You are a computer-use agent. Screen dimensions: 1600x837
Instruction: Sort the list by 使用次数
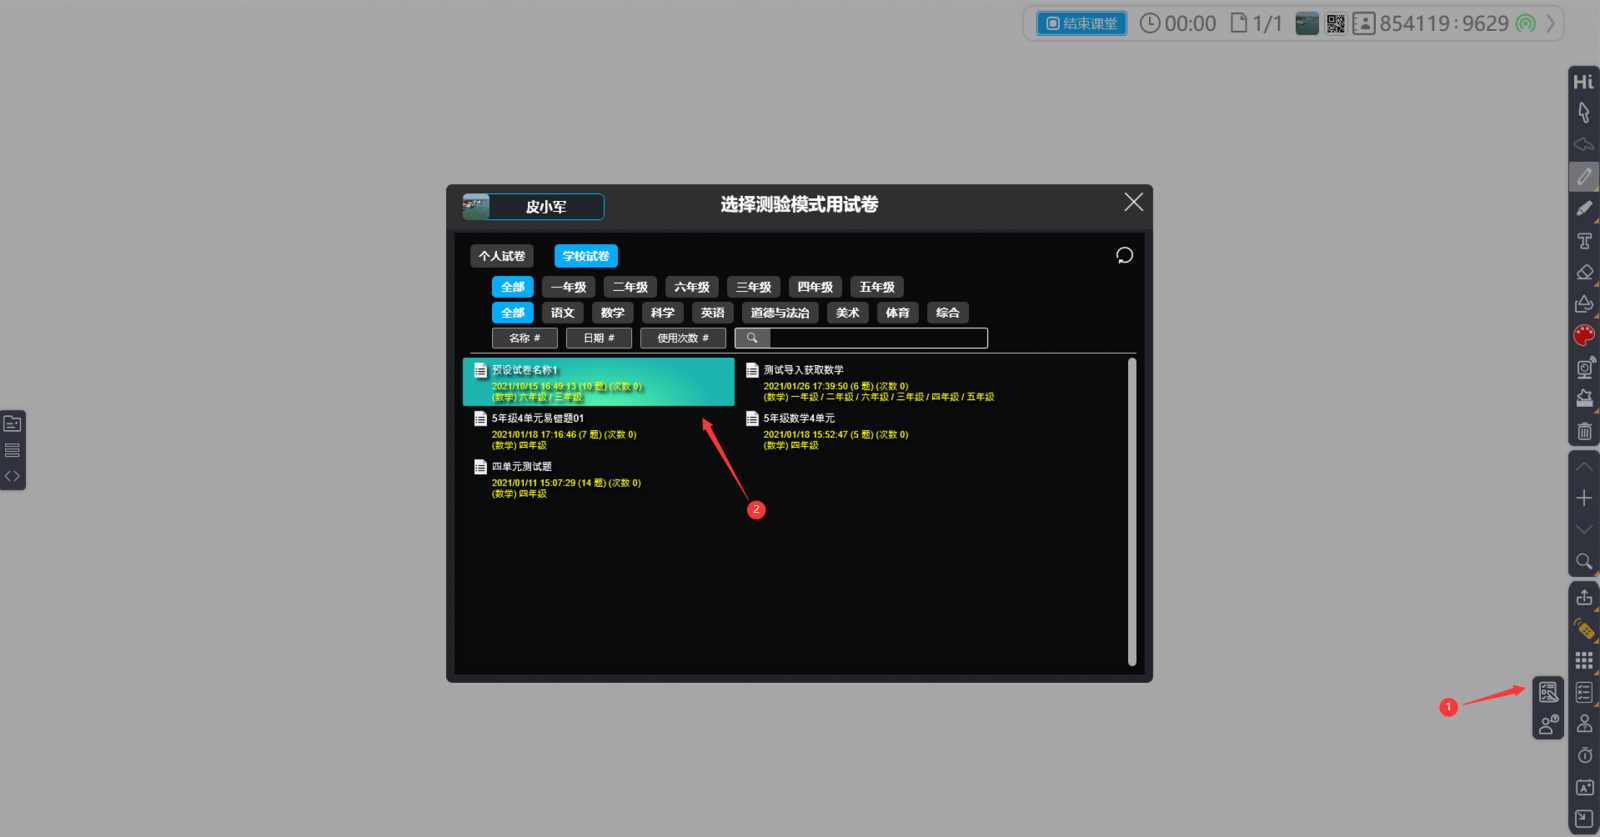coord(683,338)
